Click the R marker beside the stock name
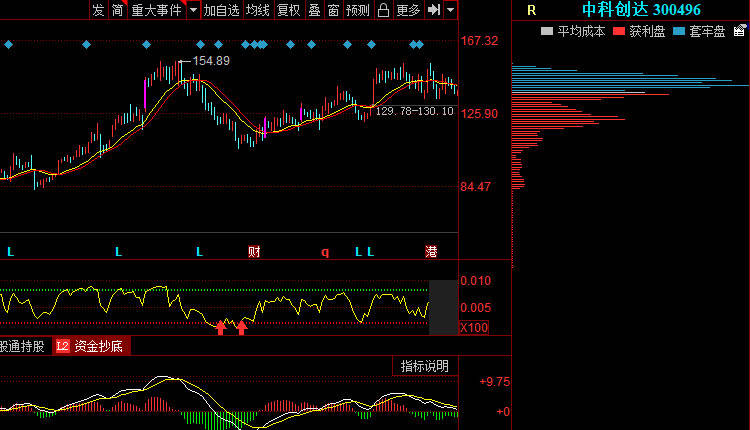Viewport: 750px width, 430px height. (x=531, y=10)
